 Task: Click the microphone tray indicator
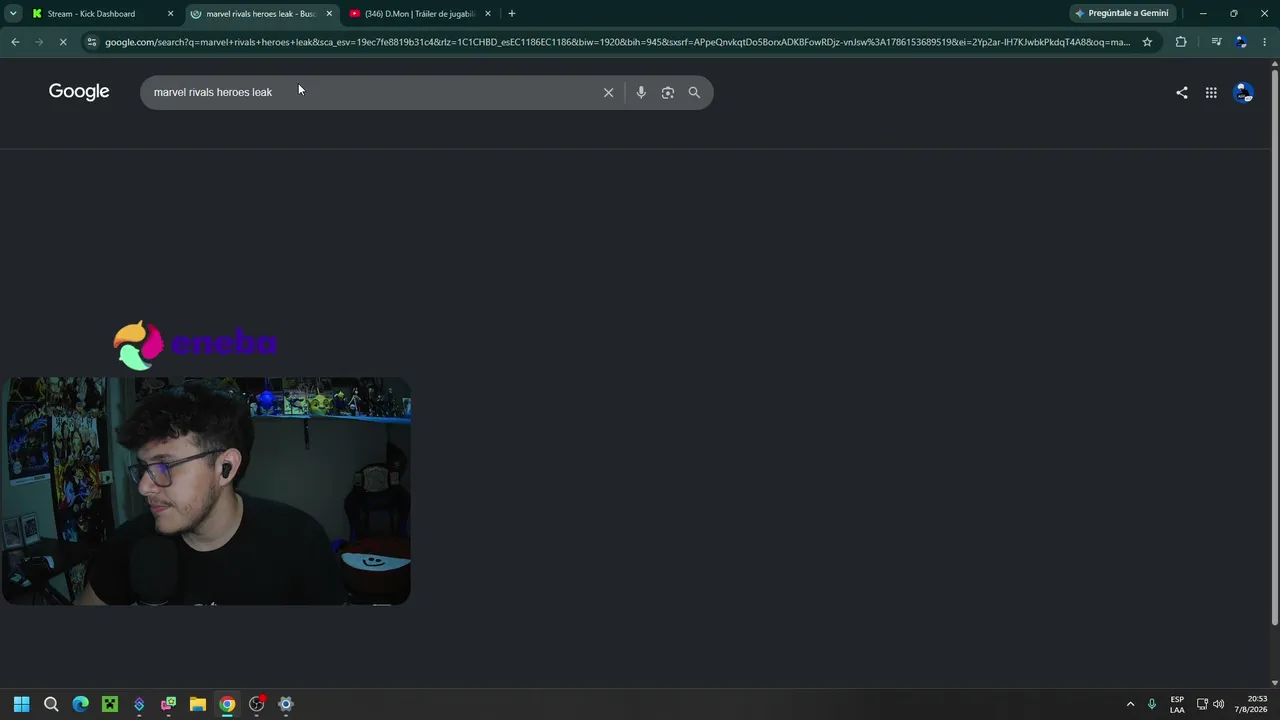(1152, 704)
